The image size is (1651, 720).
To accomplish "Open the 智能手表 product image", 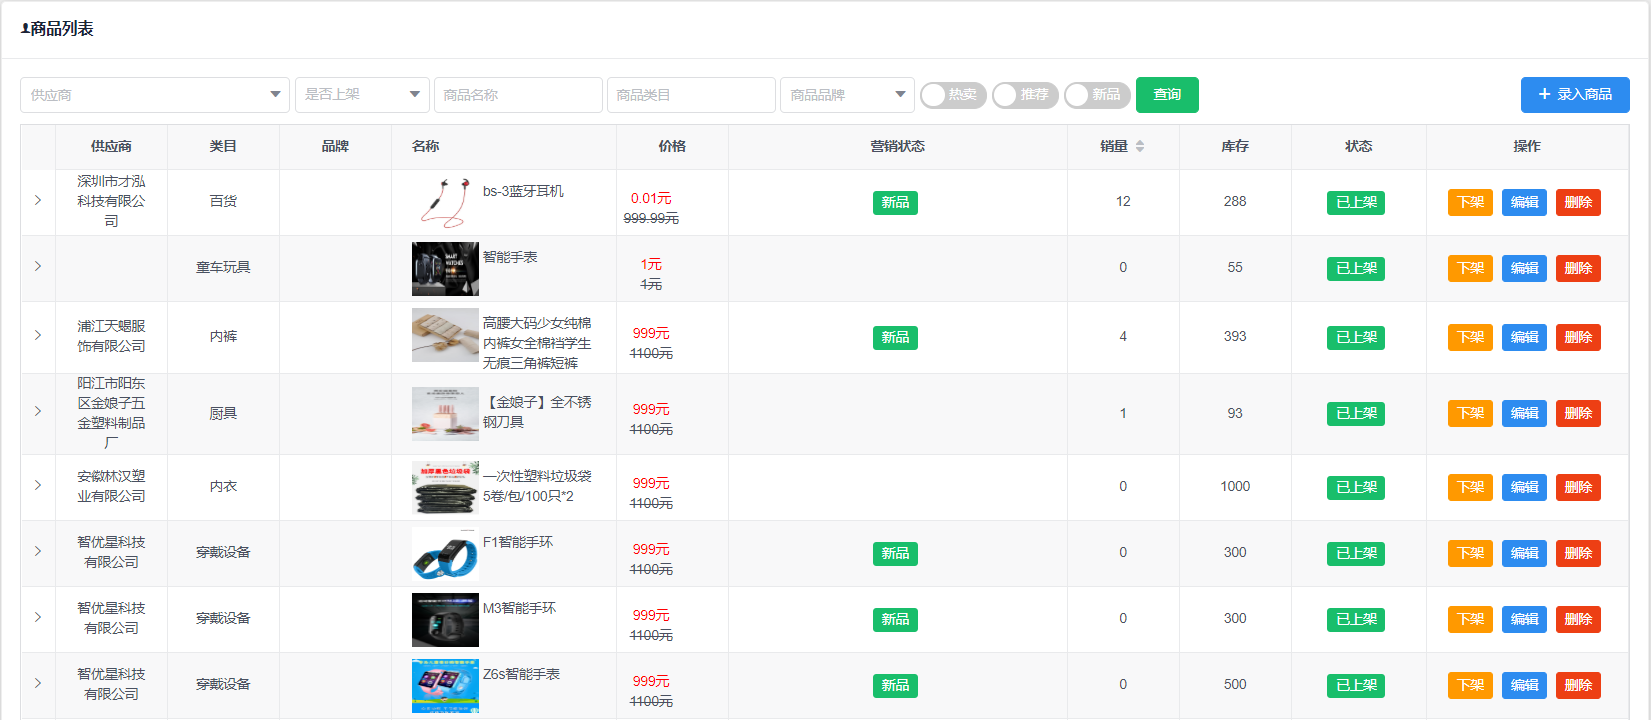I will point(445,268).
